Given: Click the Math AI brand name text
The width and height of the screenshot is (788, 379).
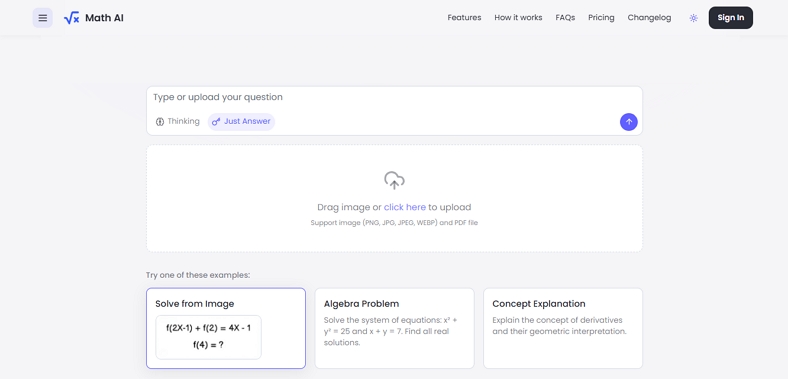Looking at the screenshot, I should tap(104, 18).
